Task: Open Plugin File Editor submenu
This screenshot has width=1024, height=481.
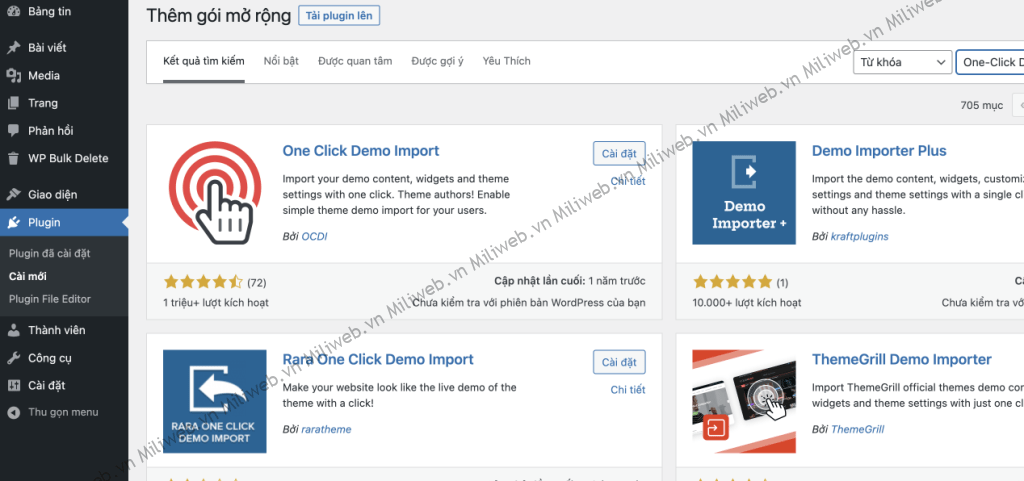Action: coord(50,299)
